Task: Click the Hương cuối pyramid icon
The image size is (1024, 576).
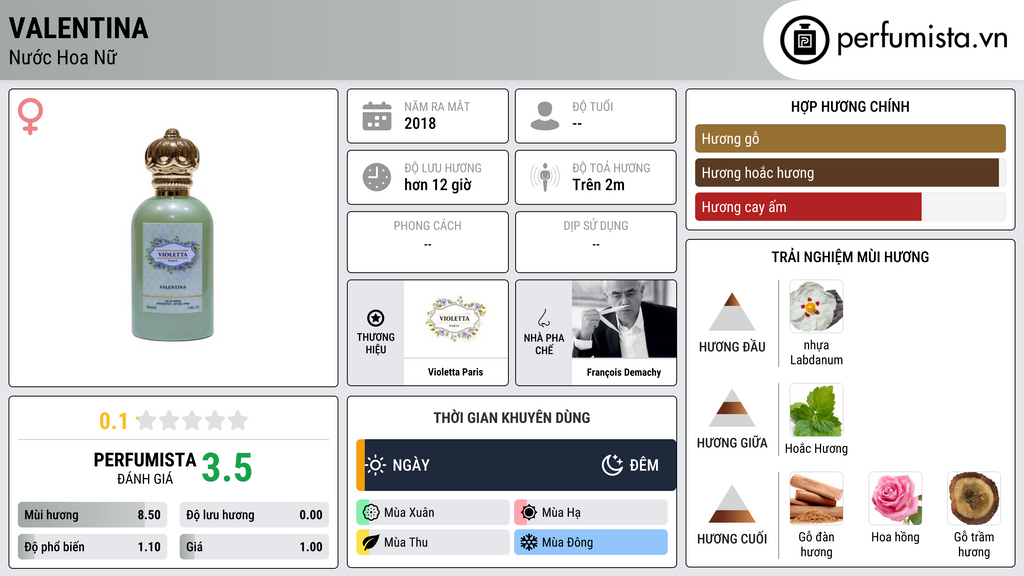Action: (x=732, y=504)
